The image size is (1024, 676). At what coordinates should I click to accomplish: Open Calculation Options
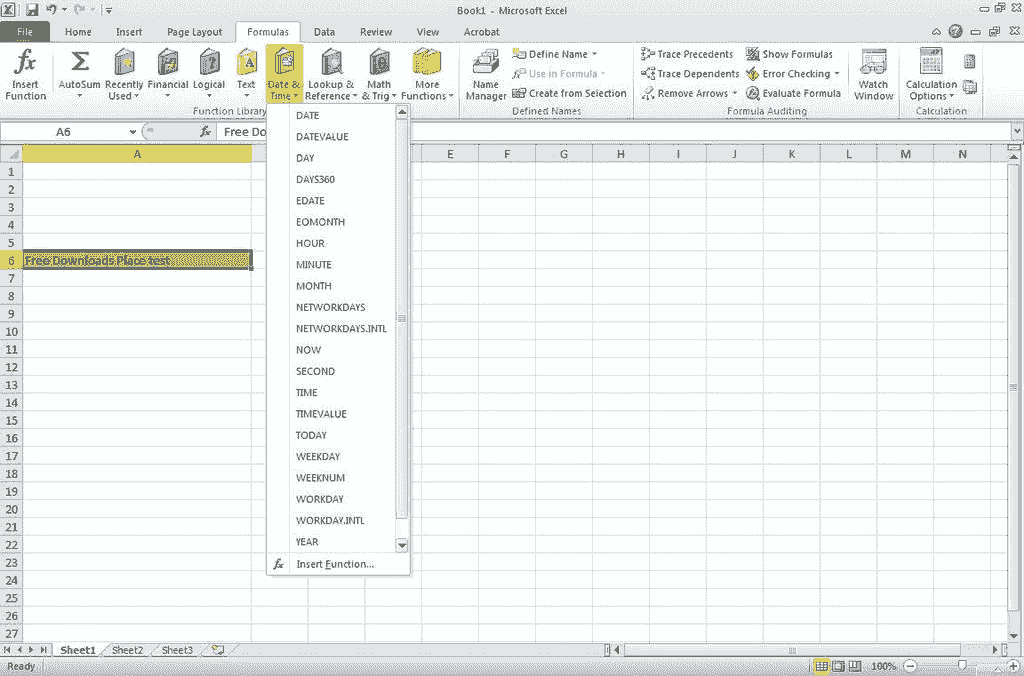[931, 75]
